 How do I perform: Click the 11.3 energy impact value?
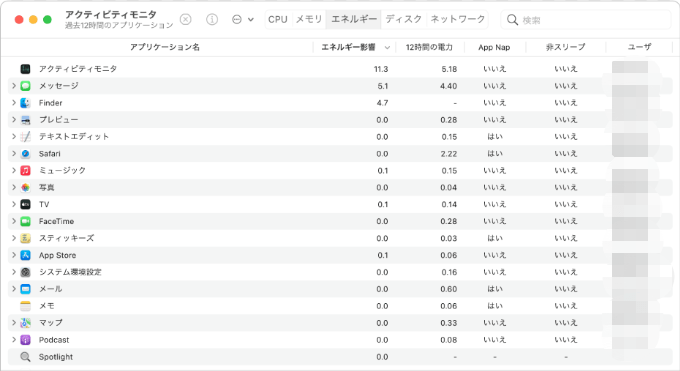[x=381, y=69]
